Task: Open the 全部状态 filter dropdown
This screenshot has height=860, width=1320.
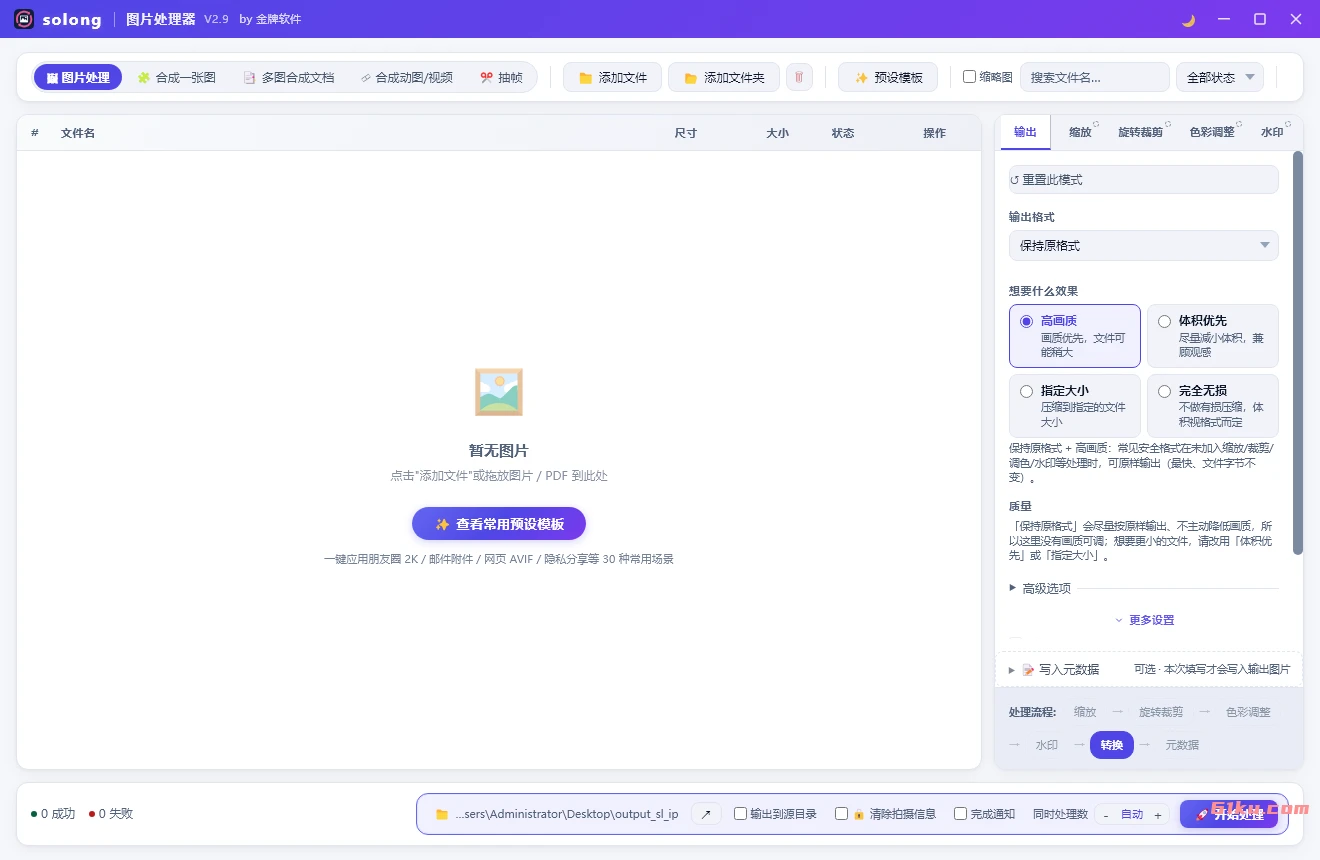Action: [x=1220, y=77]
